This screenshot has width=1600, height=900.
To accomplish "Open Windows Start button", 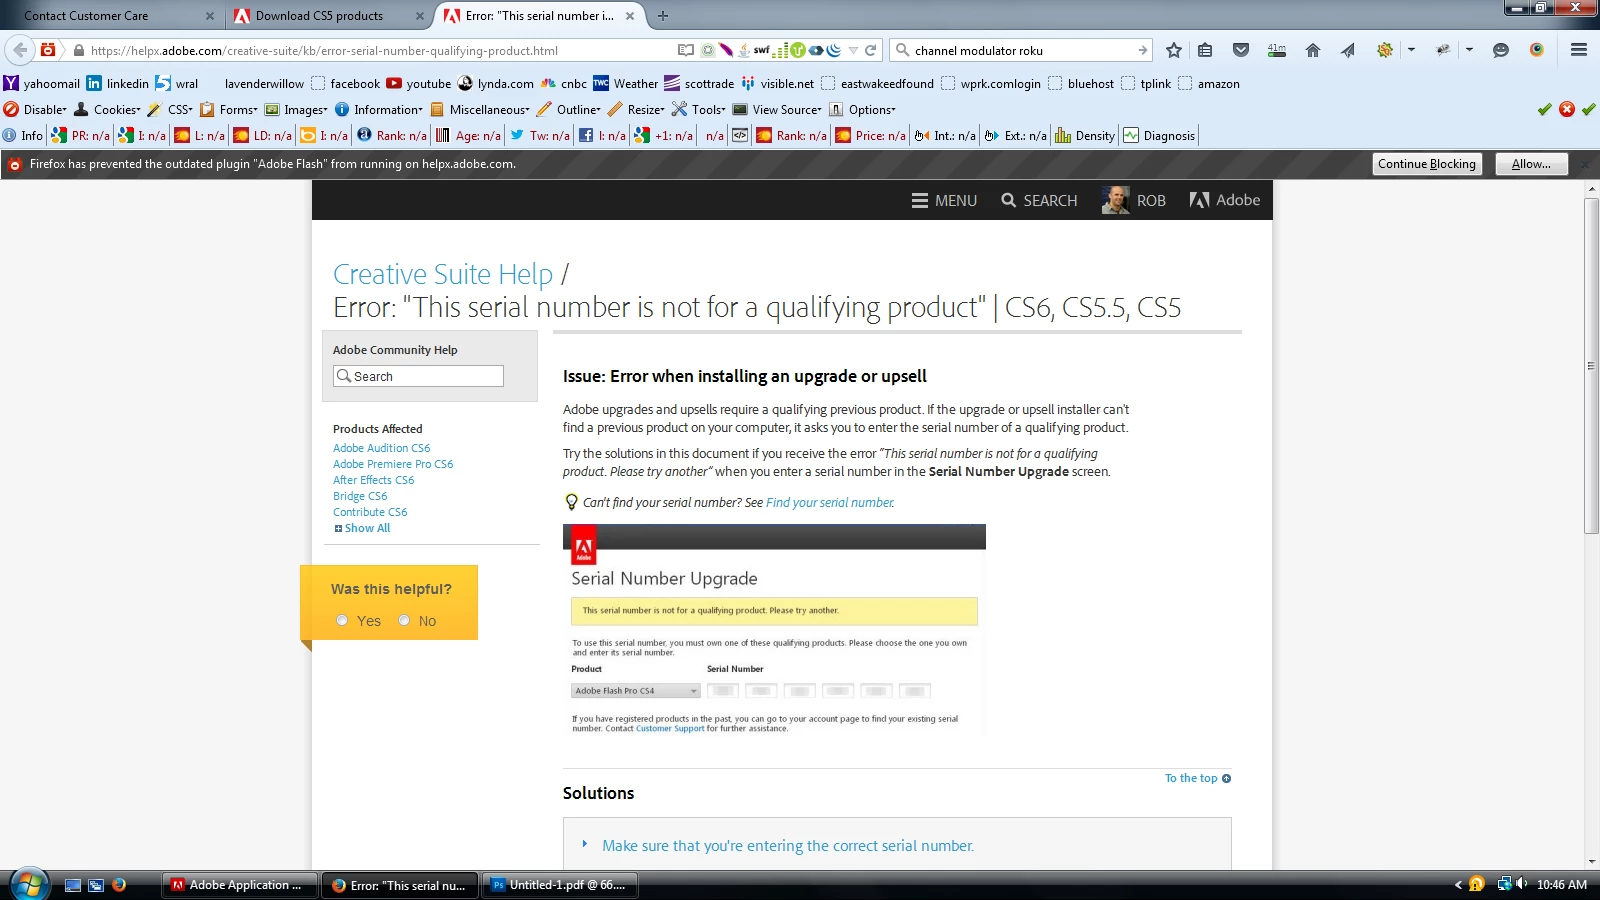I will click(x=29, y=885).
